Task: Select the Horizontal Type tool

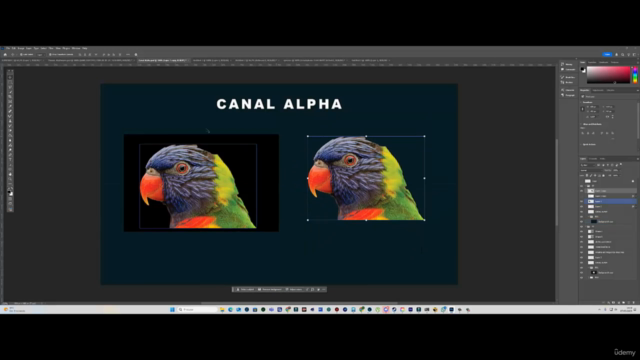Action: (10, 159)
